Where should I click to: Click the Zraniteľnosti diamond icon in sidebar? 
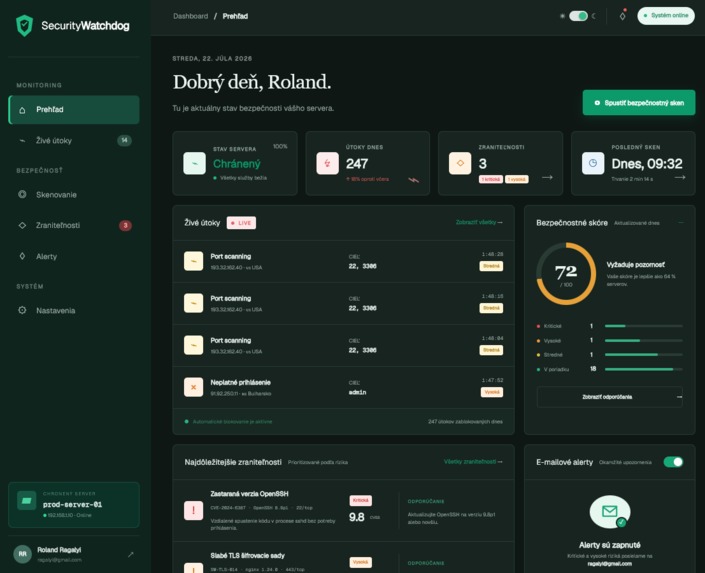(22, 225)
